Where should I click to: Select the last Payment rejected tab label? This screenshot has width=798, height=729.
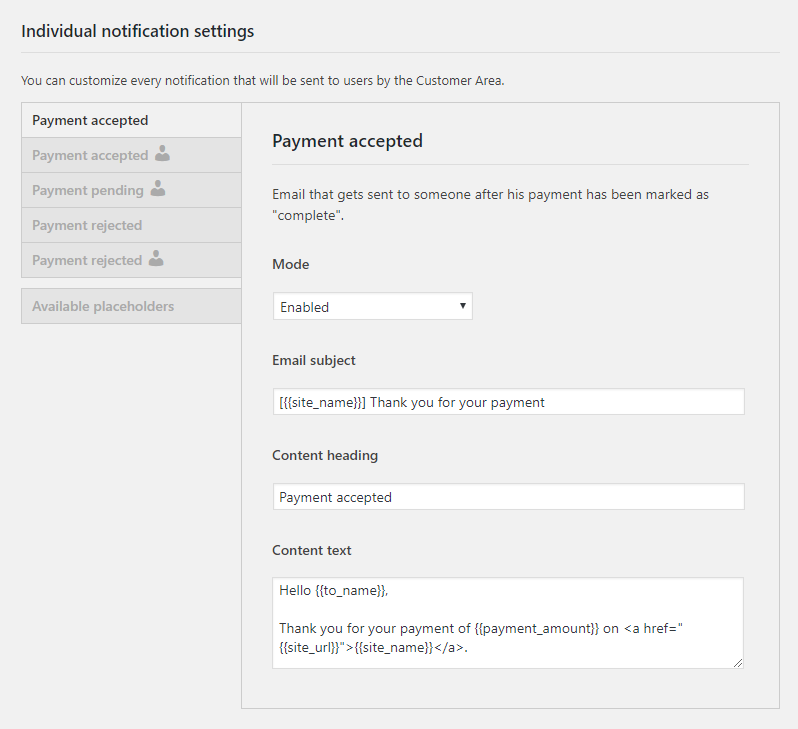tap(87, 260)
